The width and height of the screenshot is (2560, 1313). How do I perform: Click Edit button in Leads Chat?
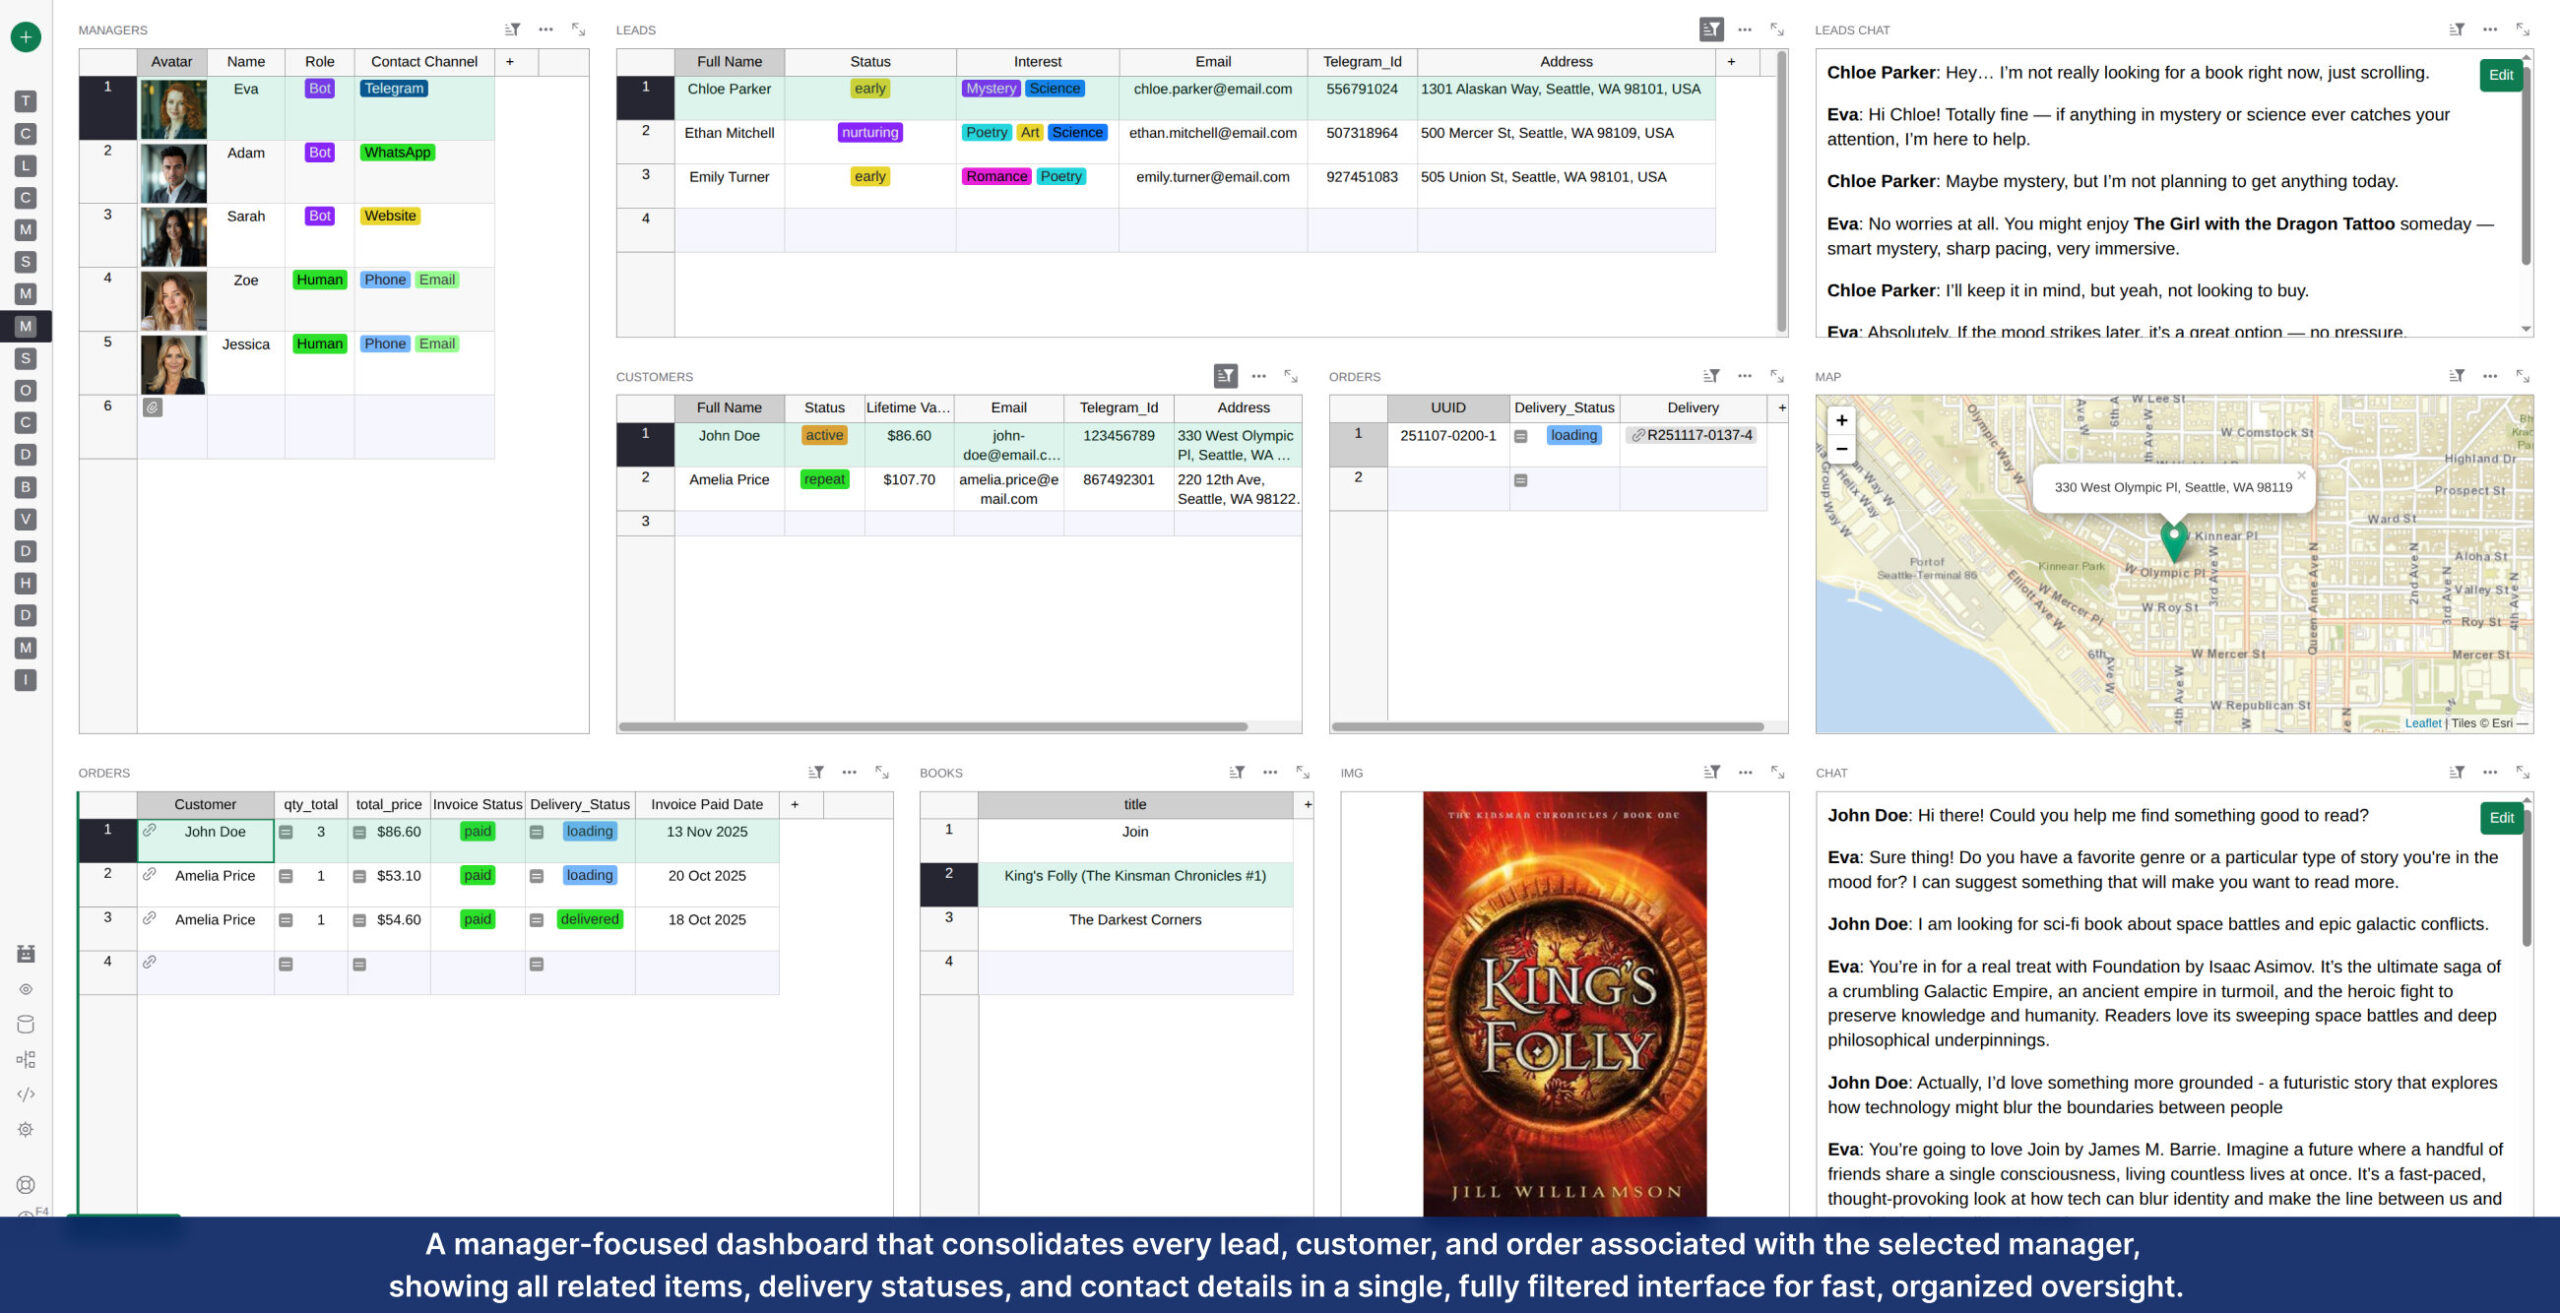coord(2500,75)
